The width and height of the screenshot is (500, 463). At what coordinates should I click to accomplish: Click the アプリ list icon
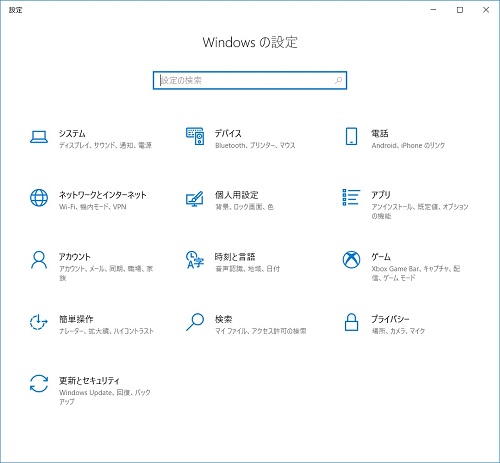(351, 197)
